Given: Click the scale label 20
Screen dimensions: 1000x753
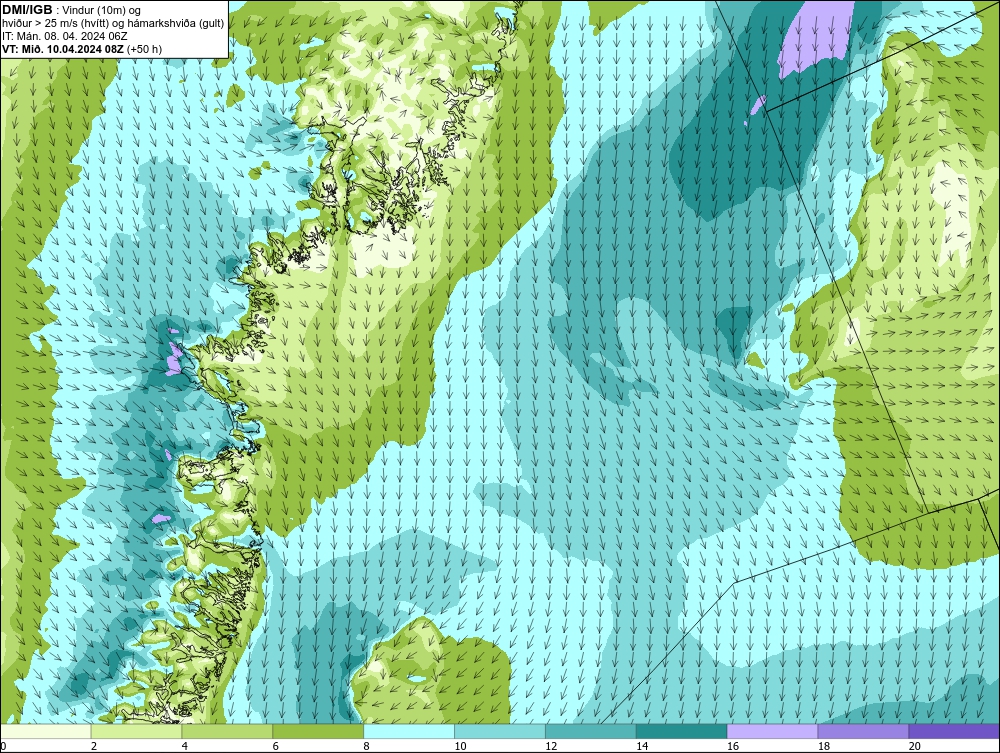Looking at the screenshot, I should click(915, 746).
